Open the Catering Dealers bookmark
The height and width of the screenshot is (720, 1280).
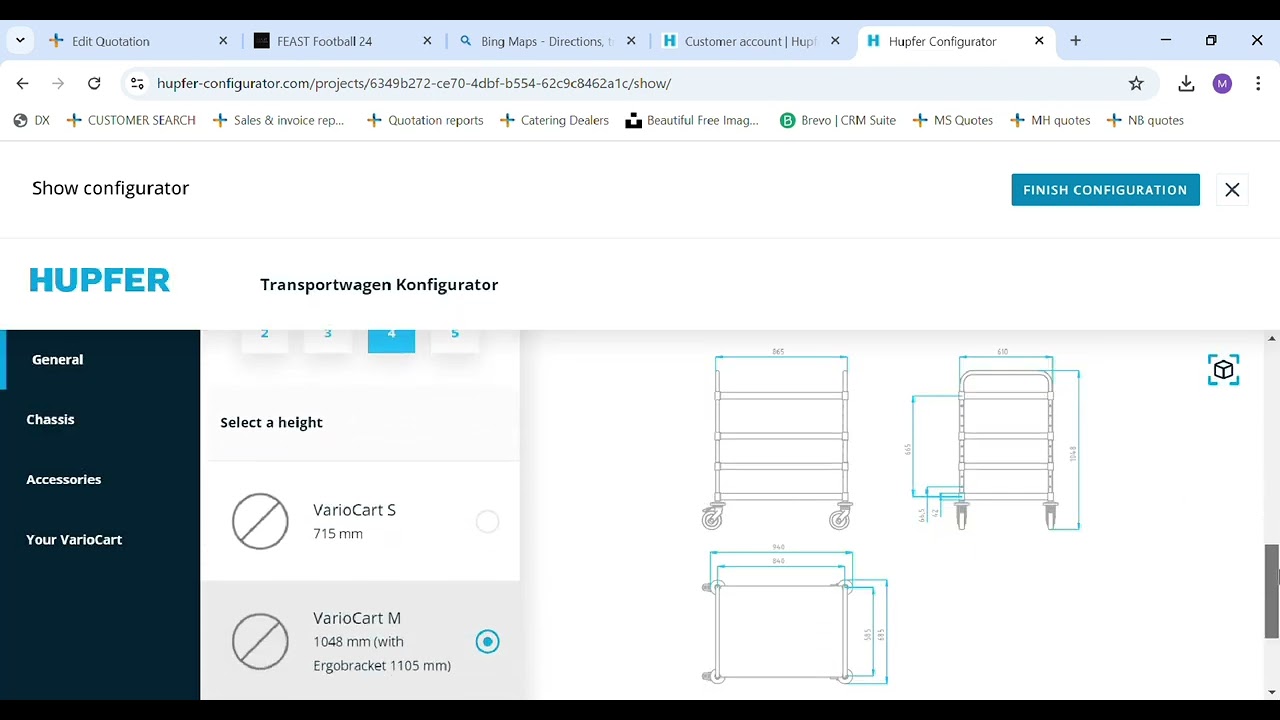coord(554,120)
